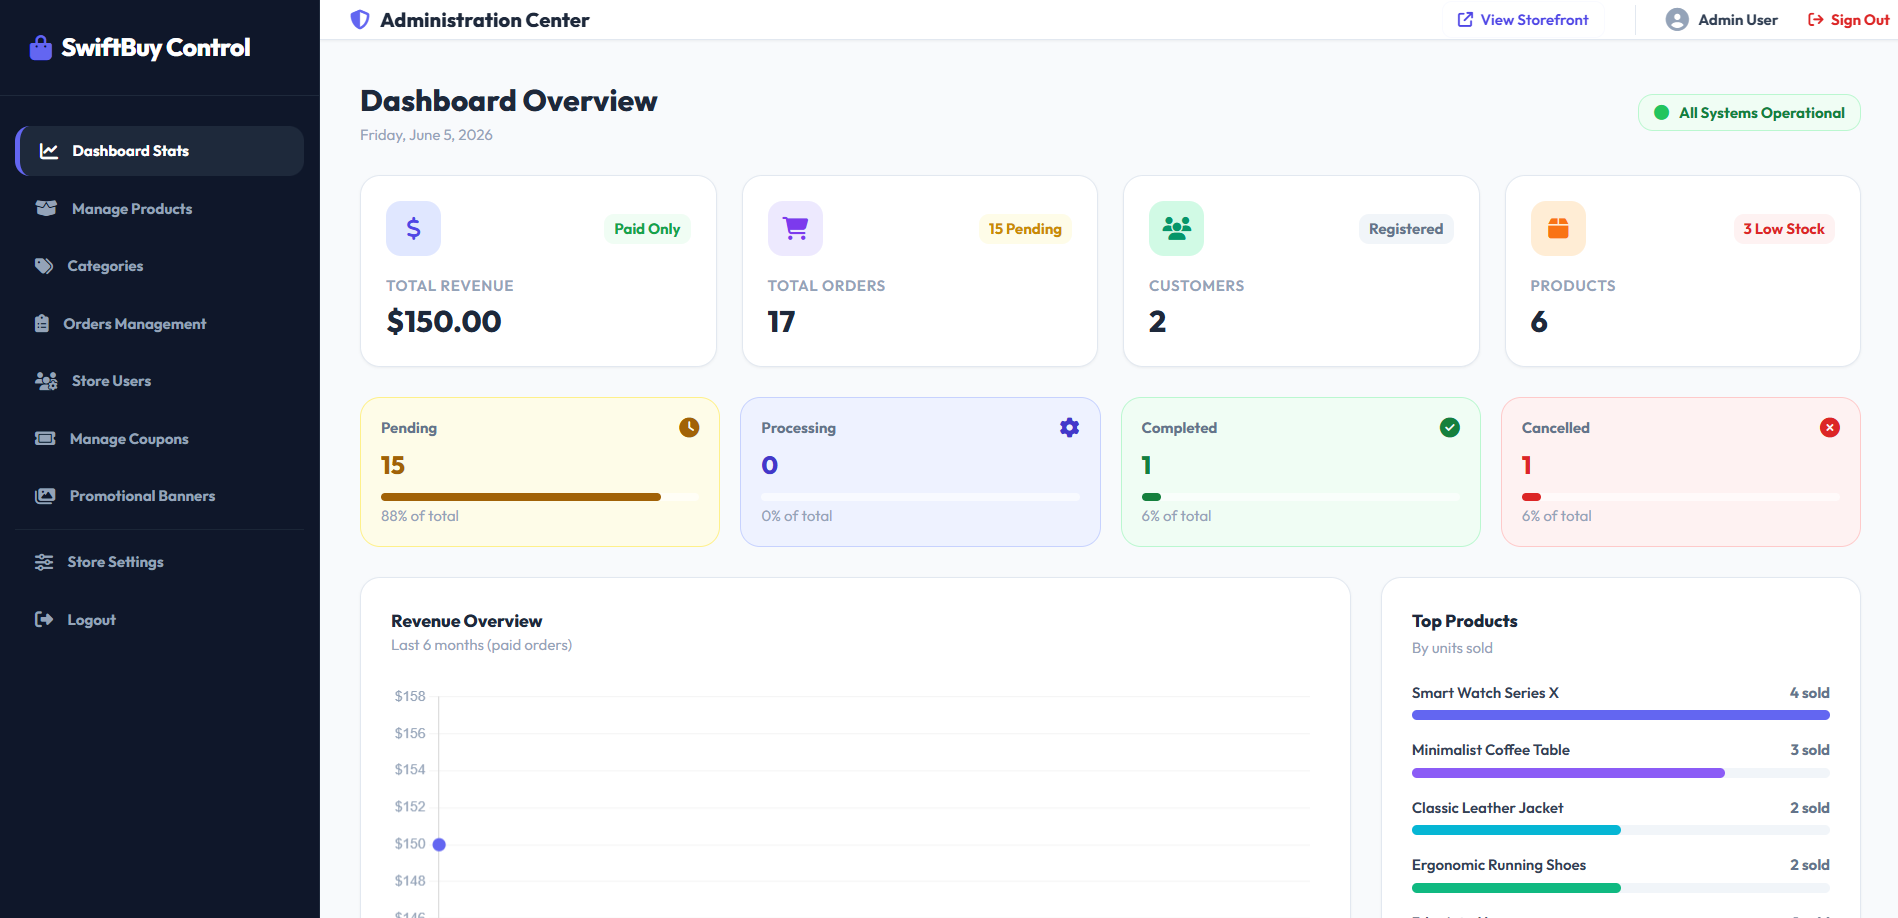The image size is (1898, 918).
Task: Click the $150 data point on revenue chart
Action: click(439, 845)
